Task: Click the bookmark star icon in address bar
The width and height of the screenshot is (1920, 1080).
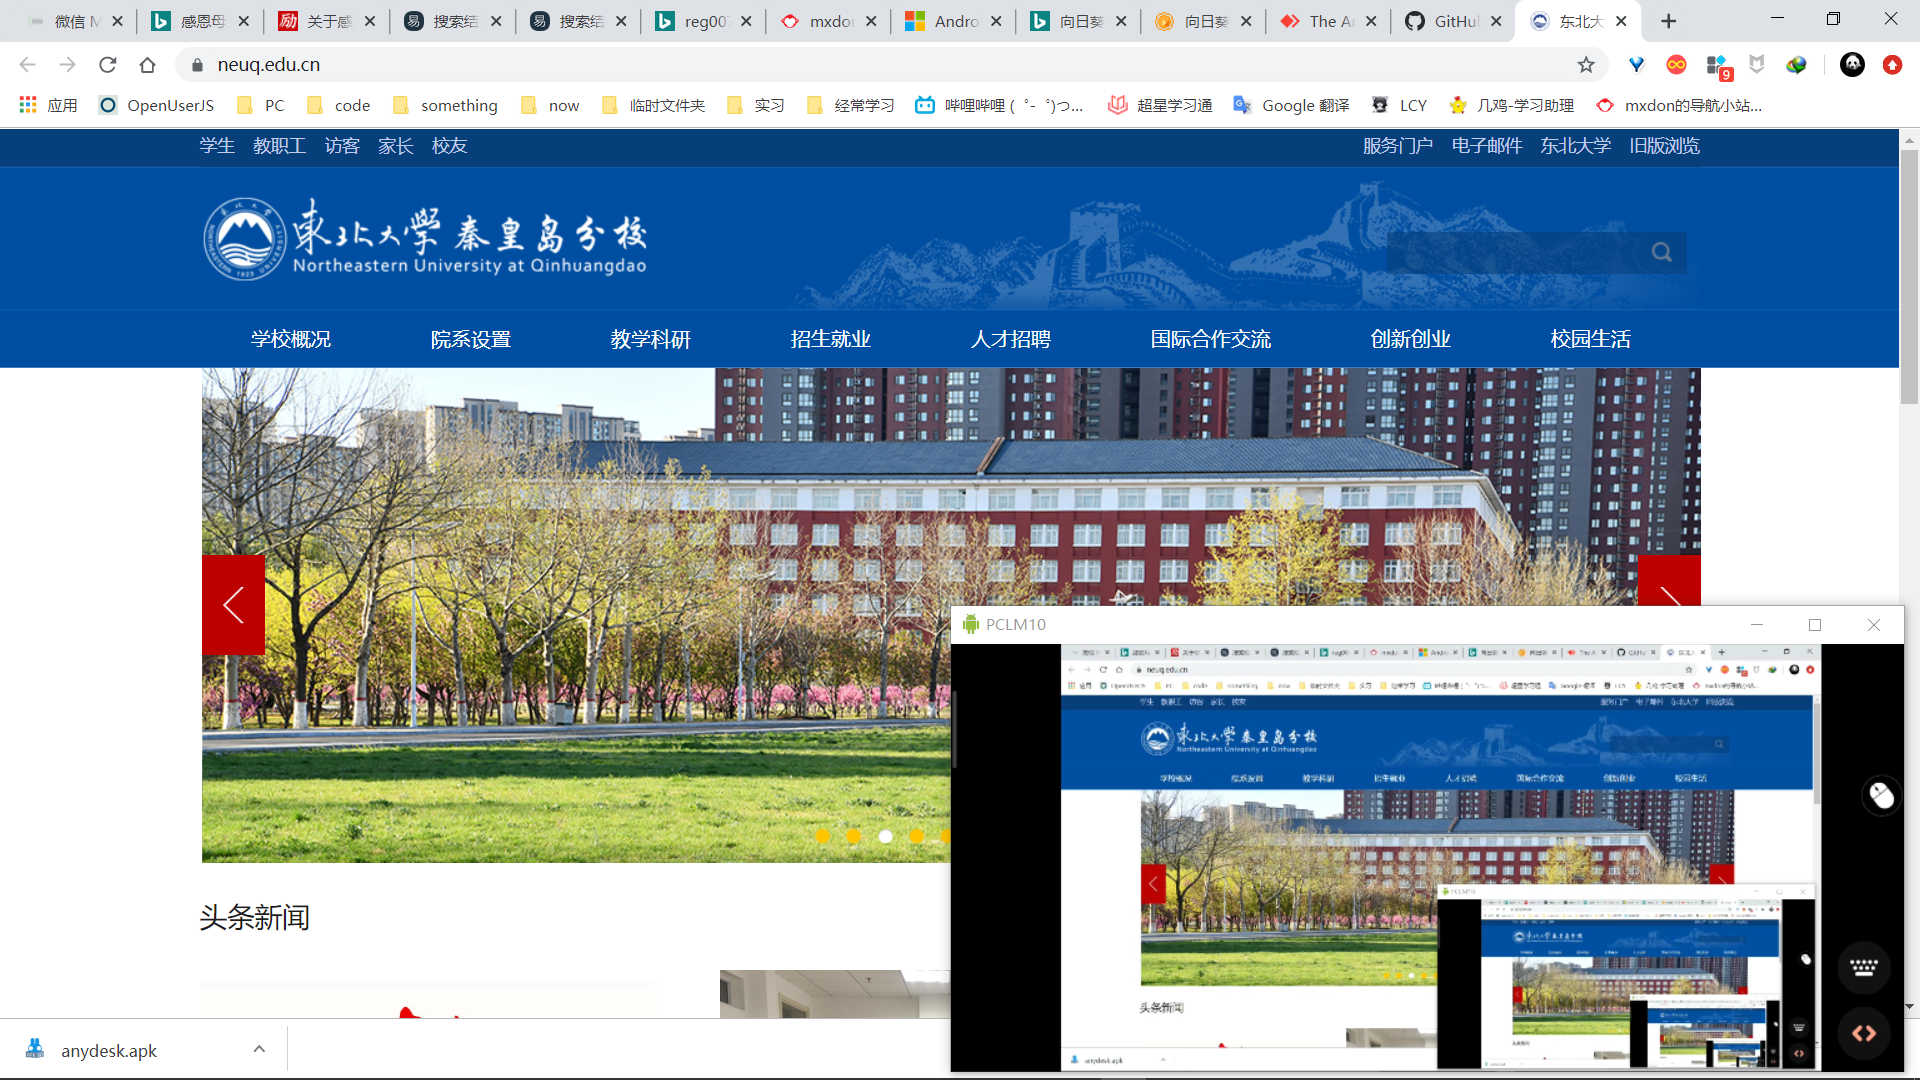Action: 1586,65
